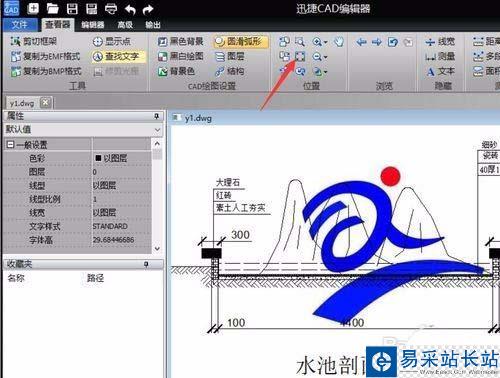Select the y1.dwg document tab

pos(22,103)
